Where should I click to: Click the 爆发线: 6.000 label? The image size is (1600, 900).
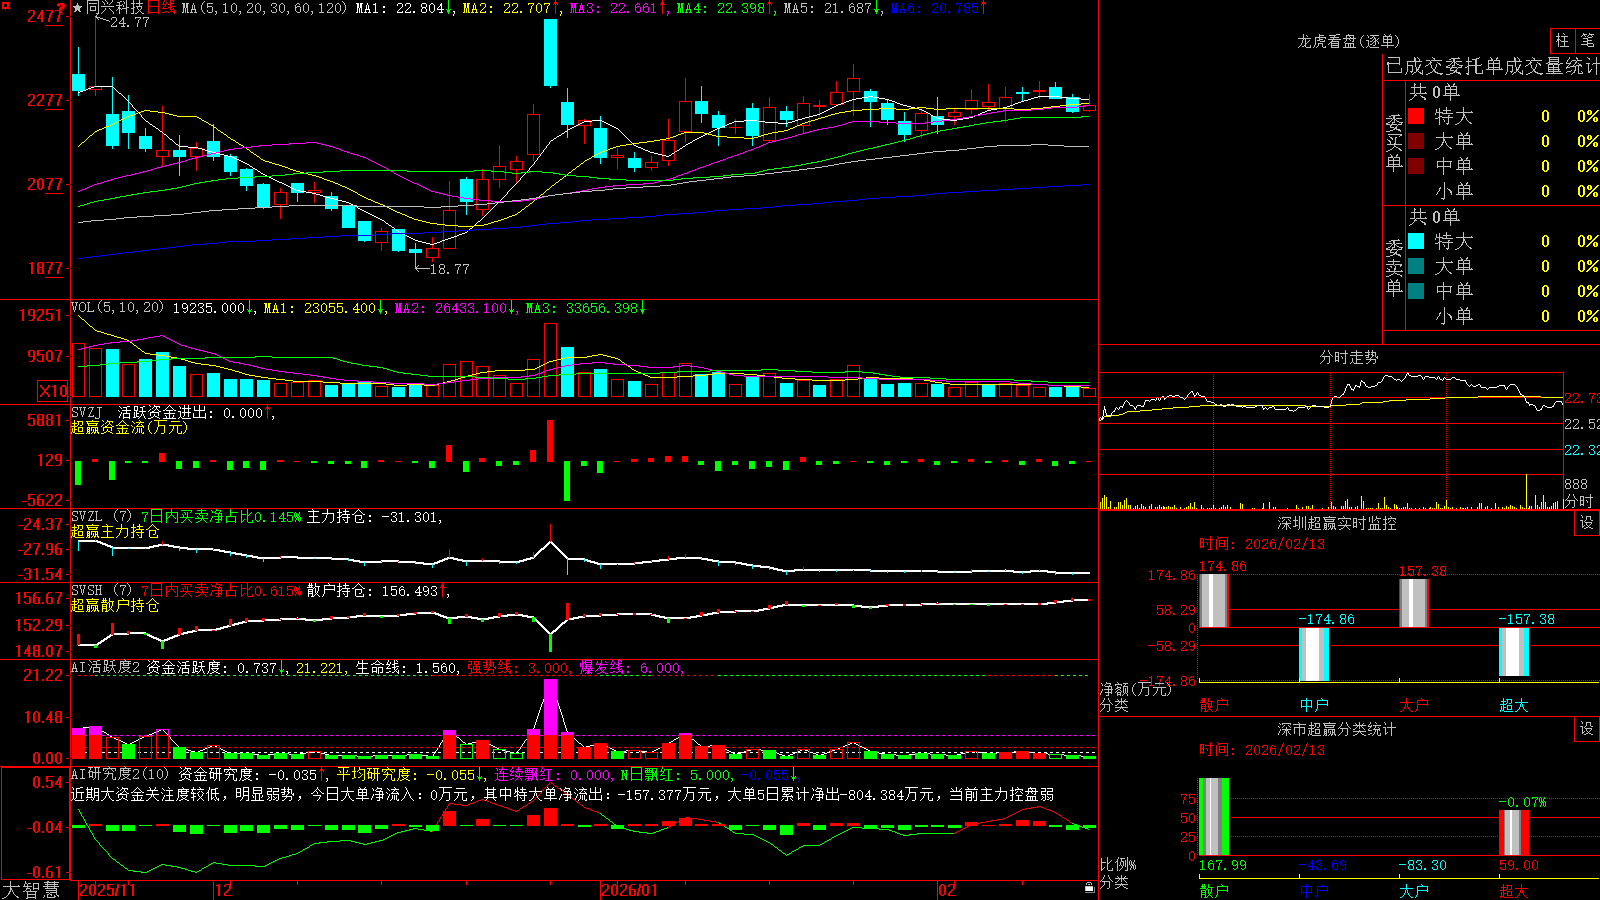click(631, 668)
